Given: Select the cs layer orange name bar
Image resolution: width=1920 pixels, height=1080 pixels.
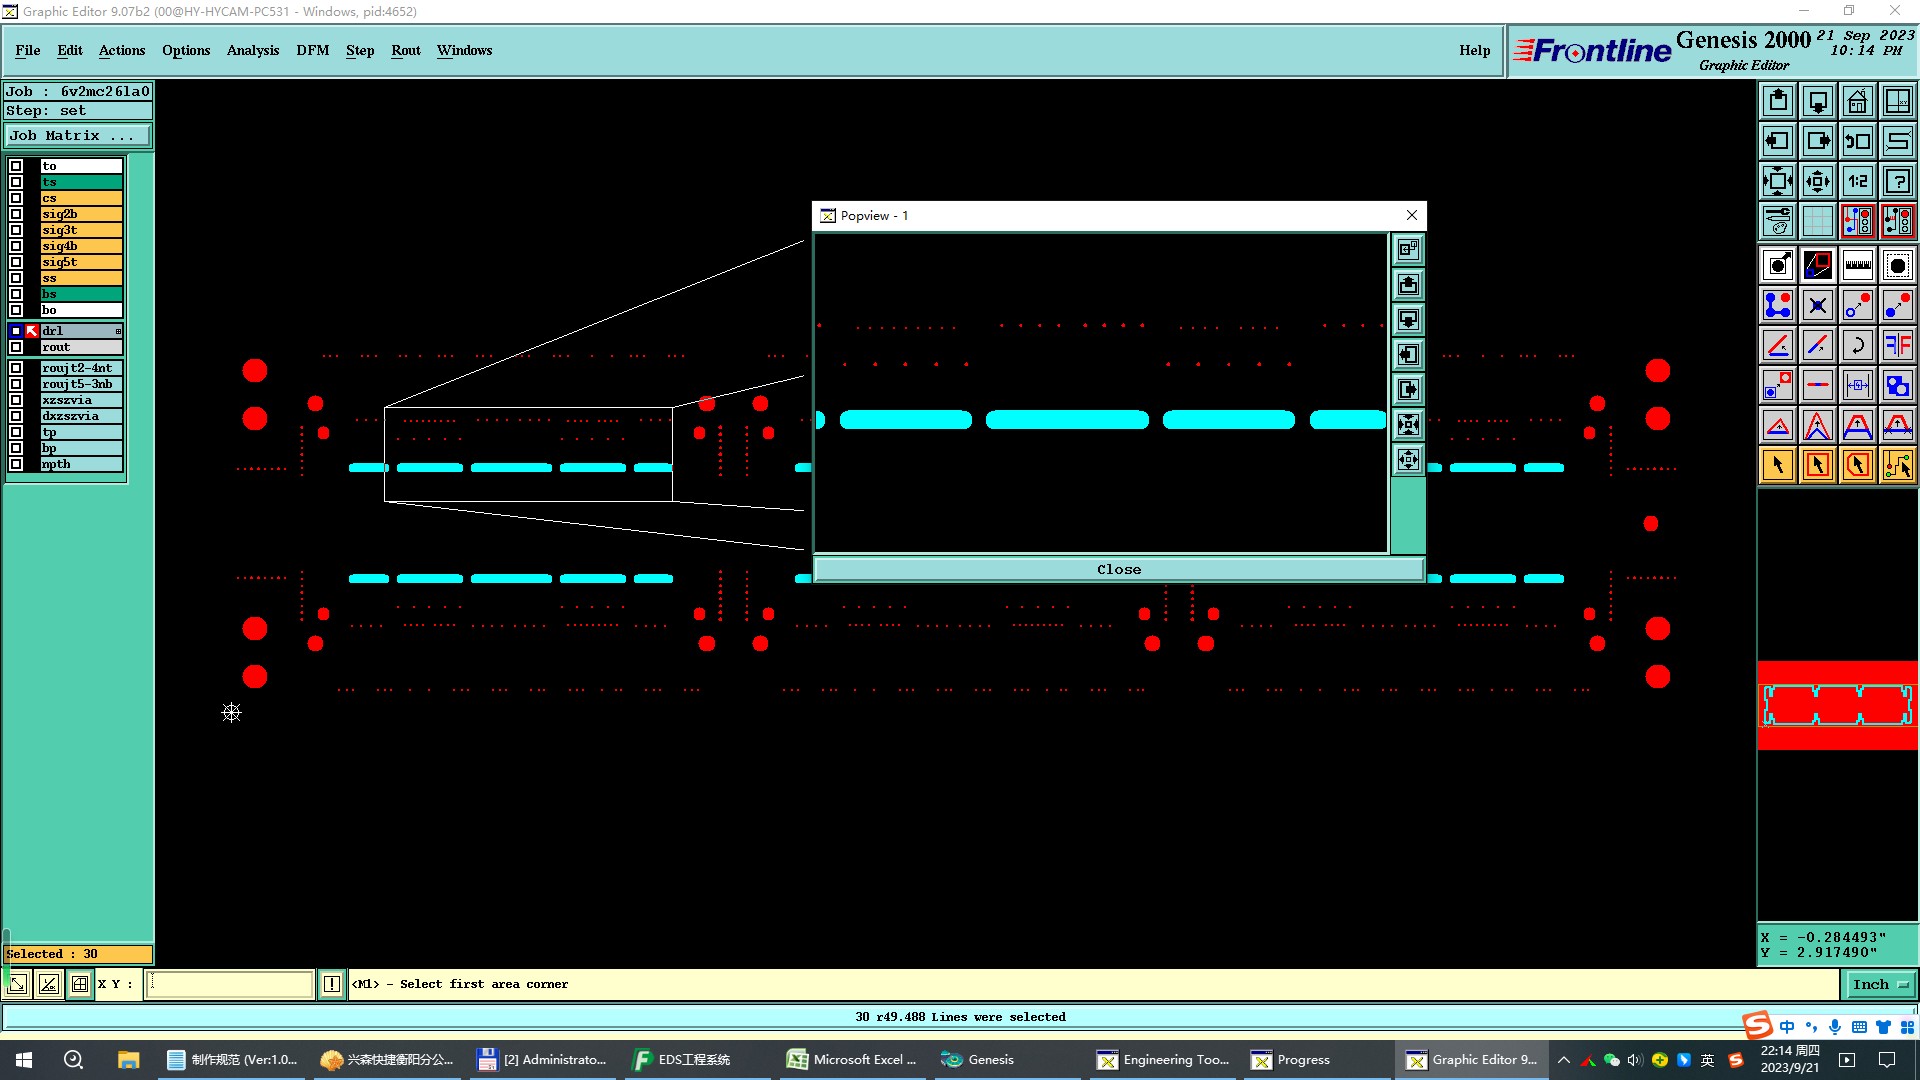Looking at the screenshot, I should [x=81, y=198].
